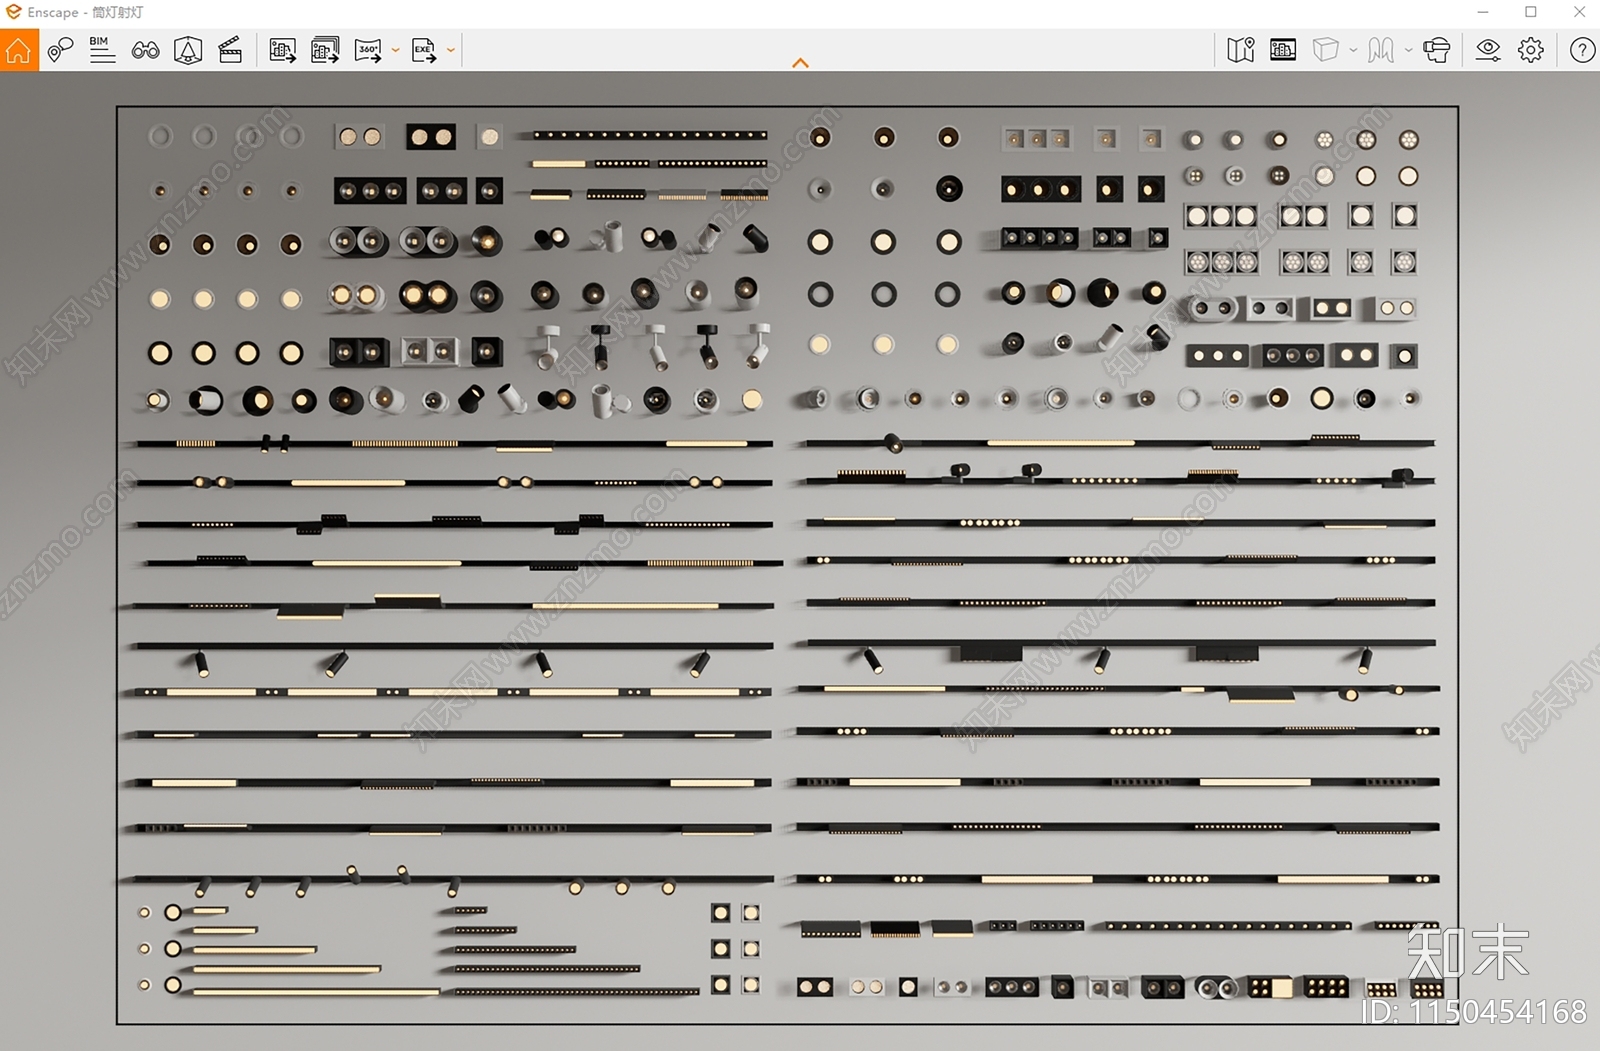Expand the 360 panorama dropdown arrow
The image size is (1600, 1051).
coord(396,50)
